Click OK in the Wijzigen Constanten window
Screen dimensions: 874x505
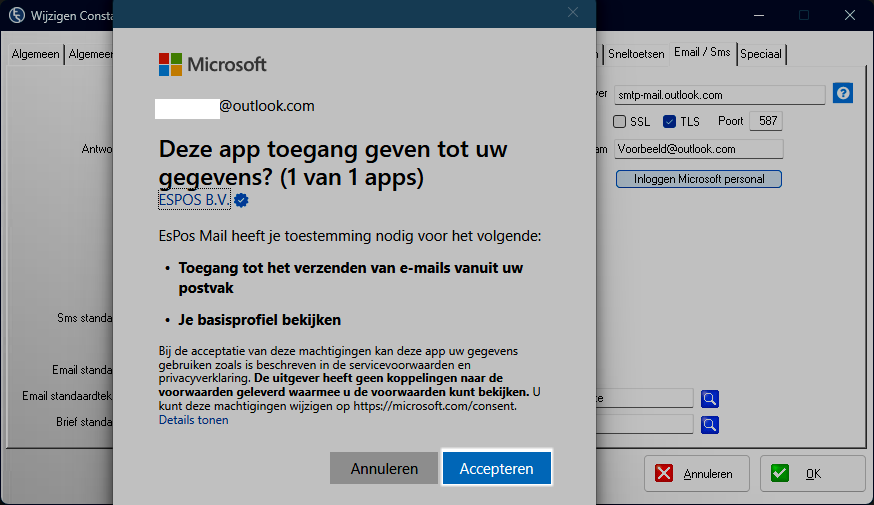click(x=813, y=473)
